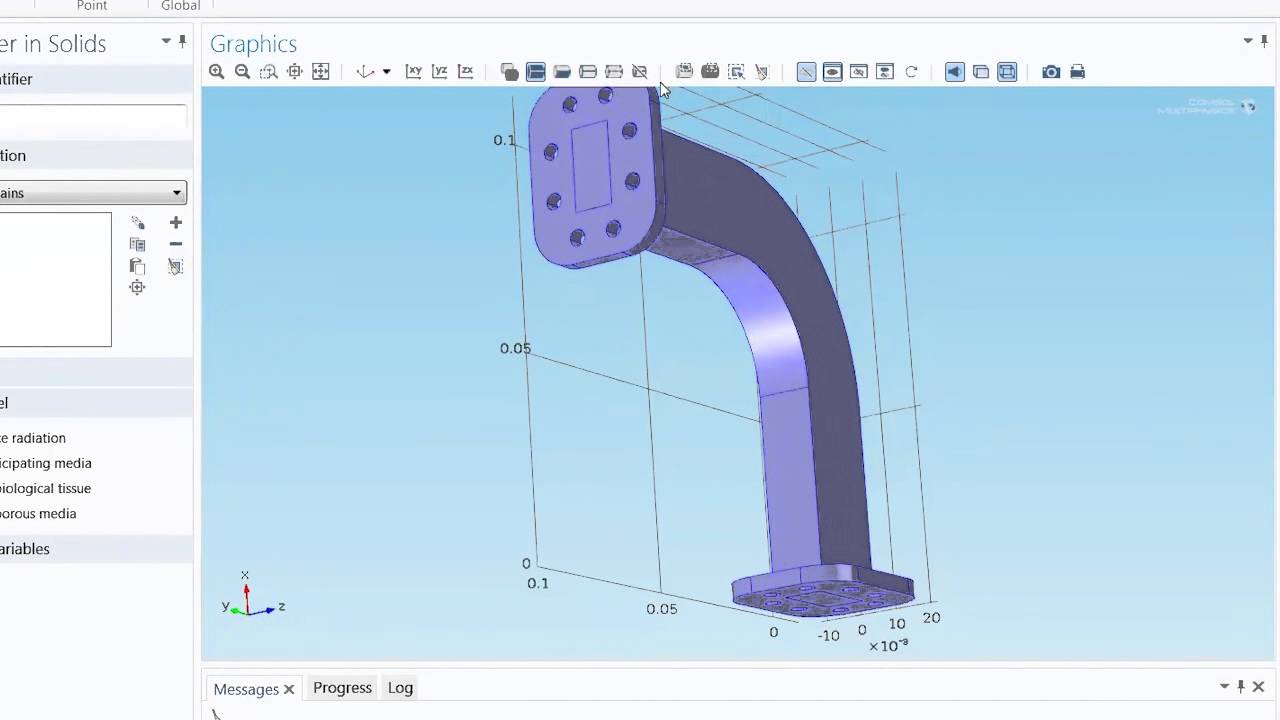Click the Zoom to Selection icon under Paste
Screen dimensions: 1280x720
[x=138, y=287]
